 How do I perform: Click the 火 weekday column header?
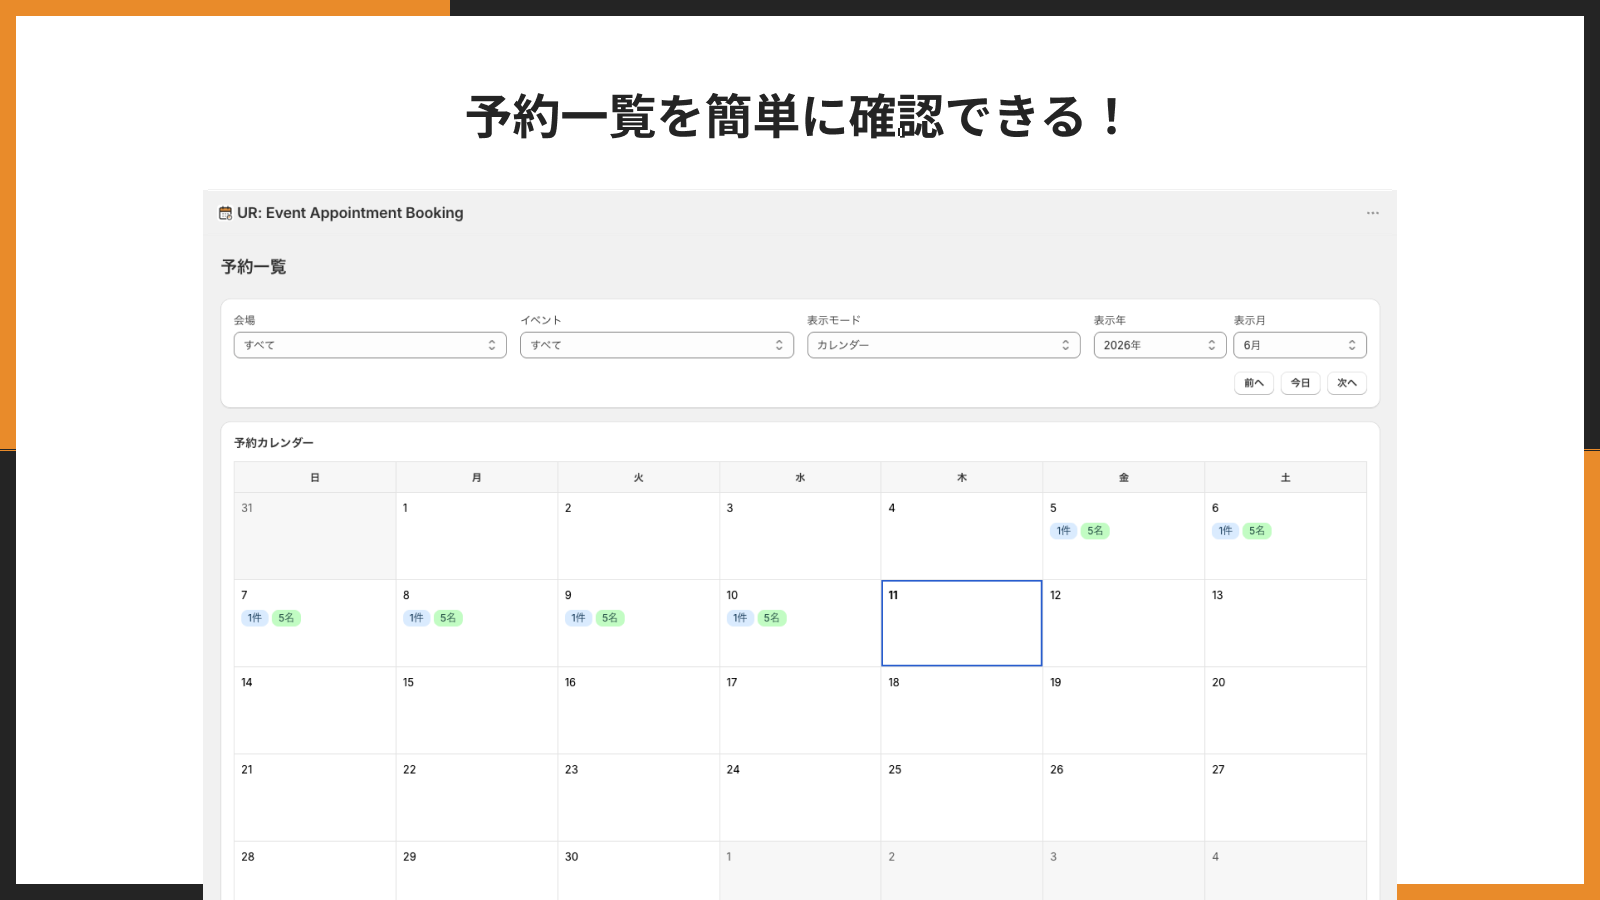pyautogui.click(x=639, y=477)
